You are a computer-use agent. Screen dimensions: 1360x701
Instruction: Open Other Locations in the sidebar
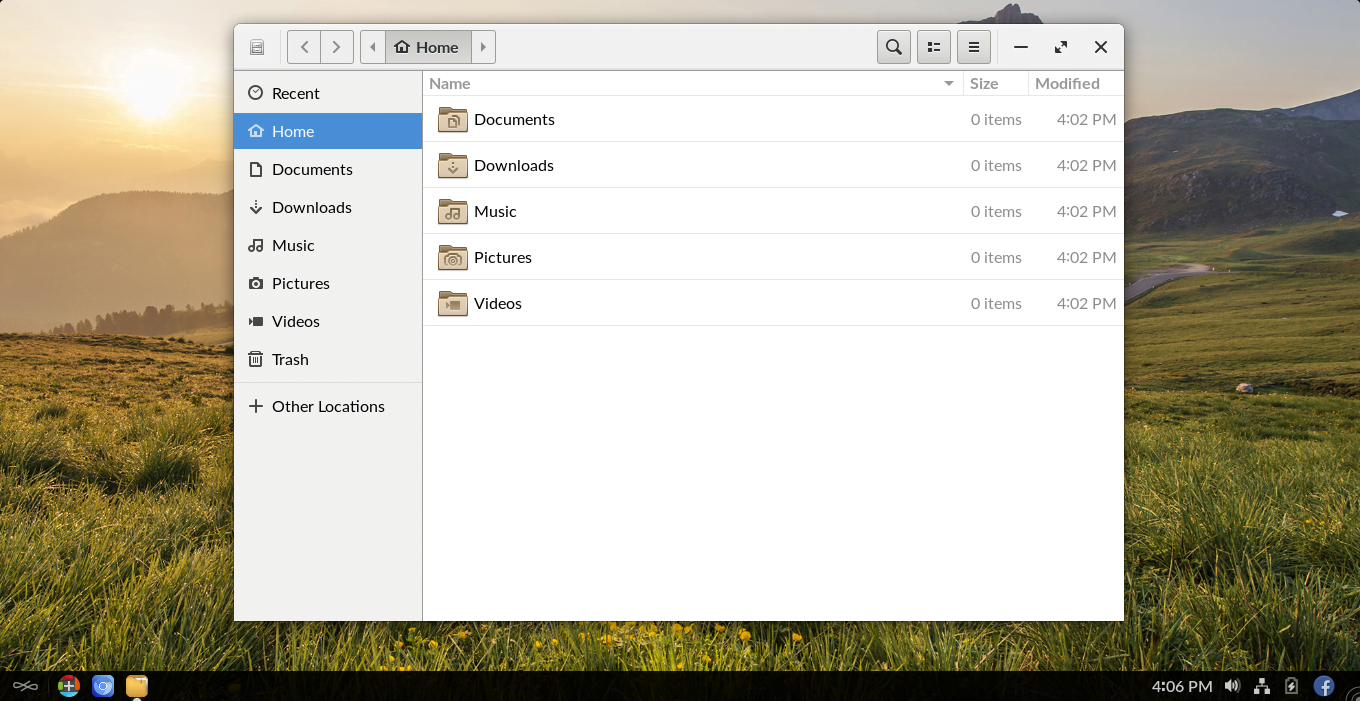[x=328, y=406]
